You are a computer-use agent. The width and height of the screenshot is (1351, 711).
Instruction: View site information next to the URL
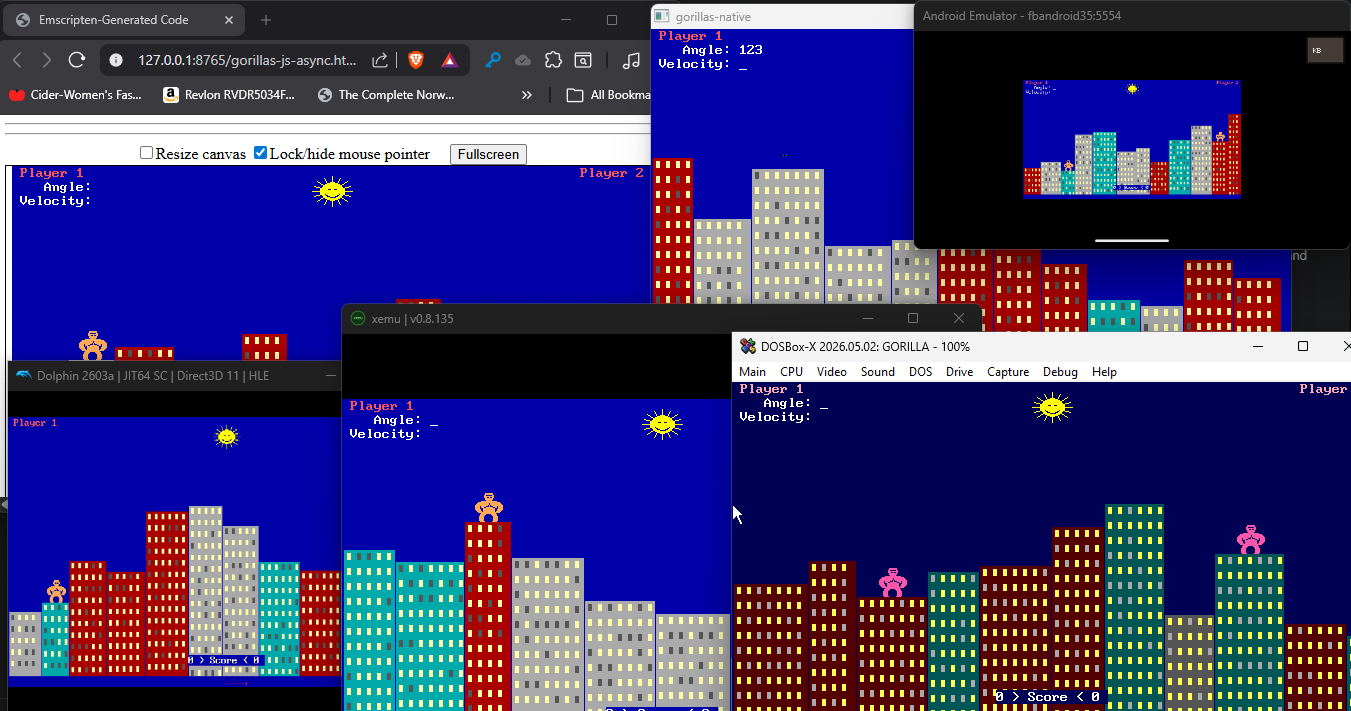pos(116,60)
